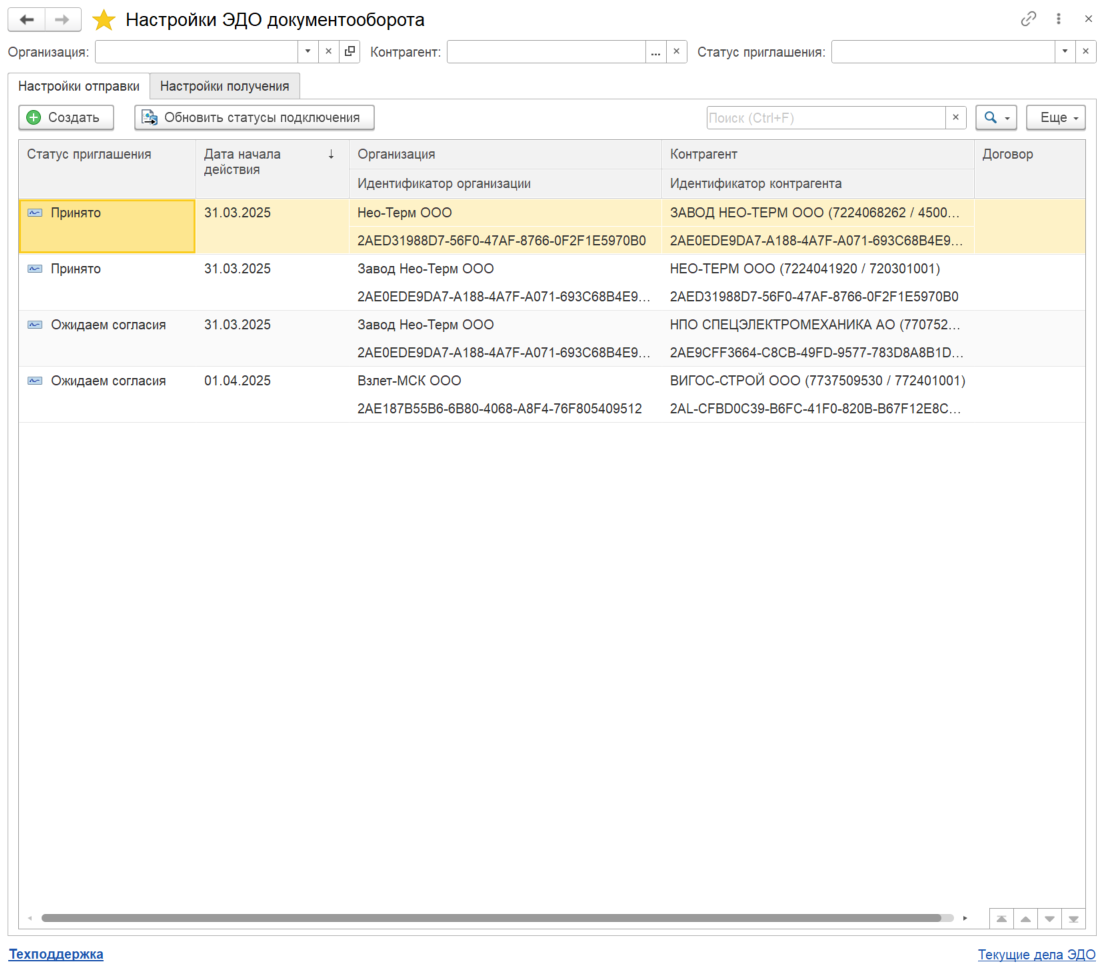The image size is (1107, 975).
Task: Click the status icon of the Взлет-МСК ООО row
Action: coord(35,381)
